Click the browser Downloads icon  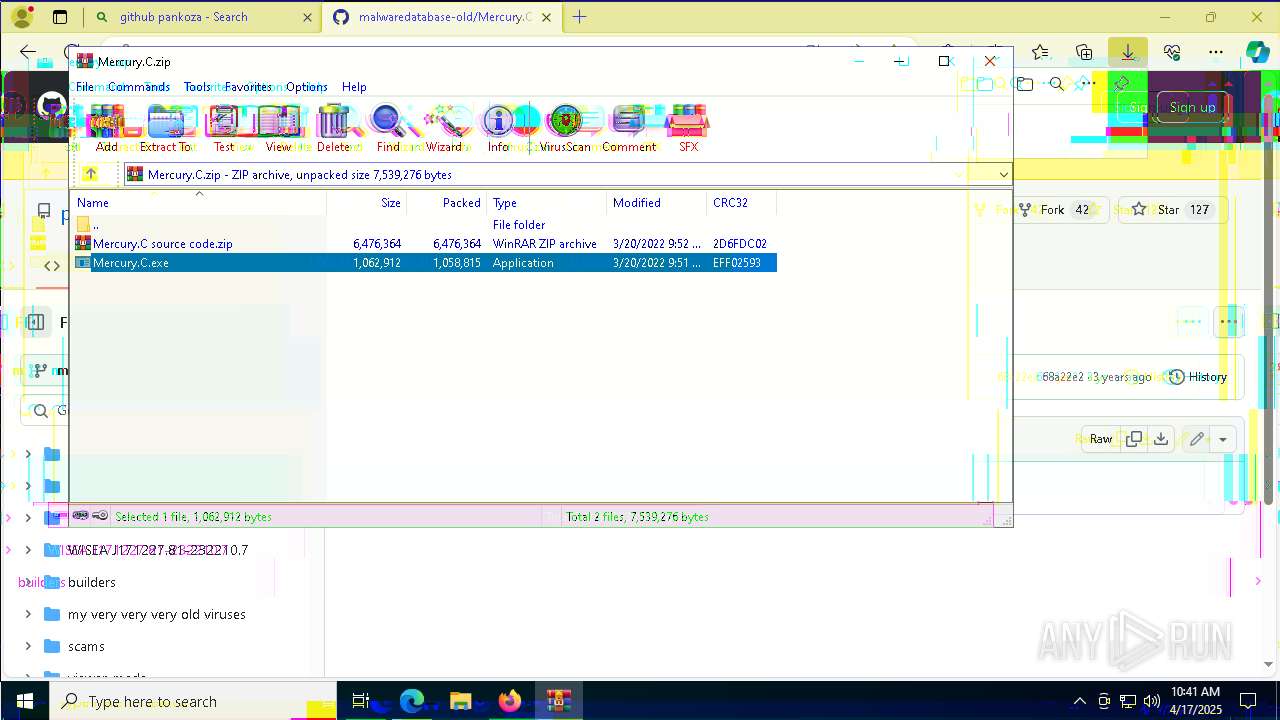point(1127,52)
